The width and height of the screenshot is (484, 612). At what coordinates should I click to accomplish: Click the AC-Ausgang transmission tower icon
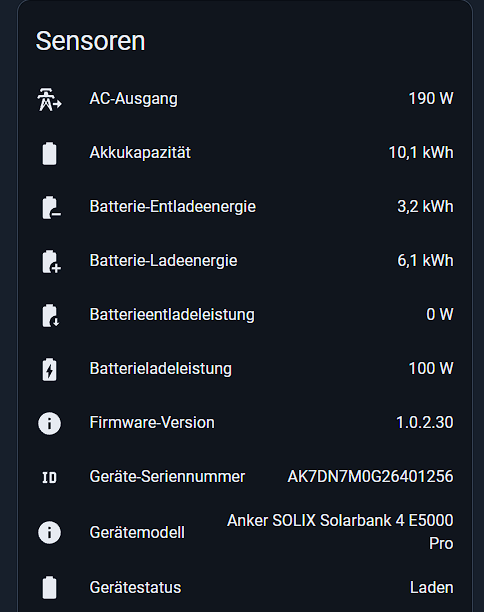click(49, 99)
